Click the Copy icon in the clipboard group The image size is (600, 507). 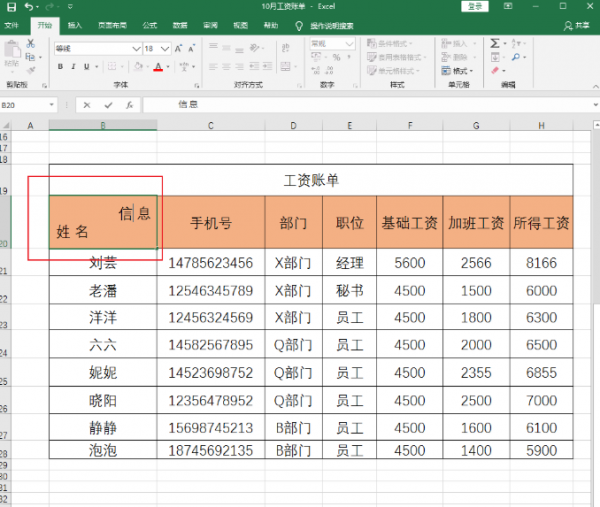click(x=30, y=57)
